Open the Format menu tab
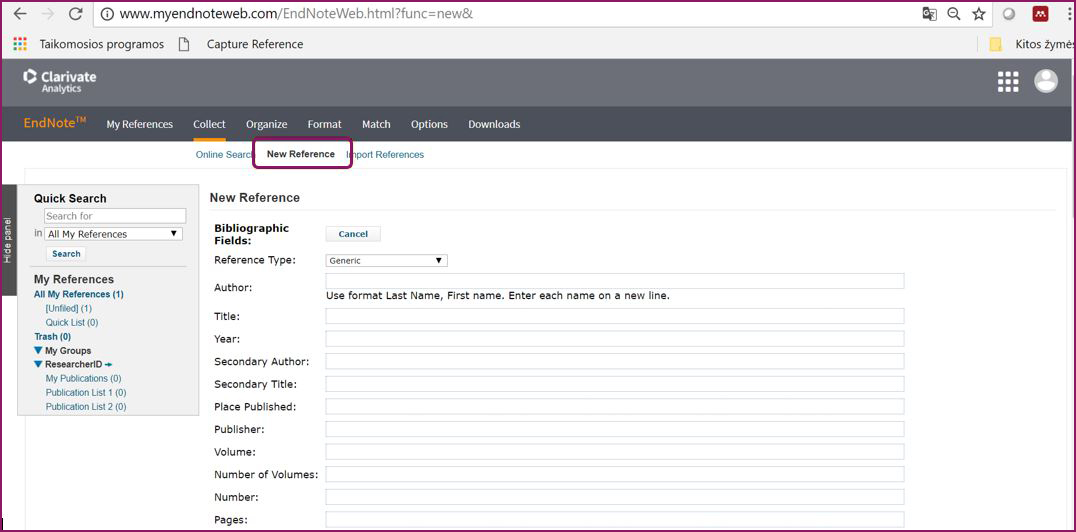 coord(324,125)
